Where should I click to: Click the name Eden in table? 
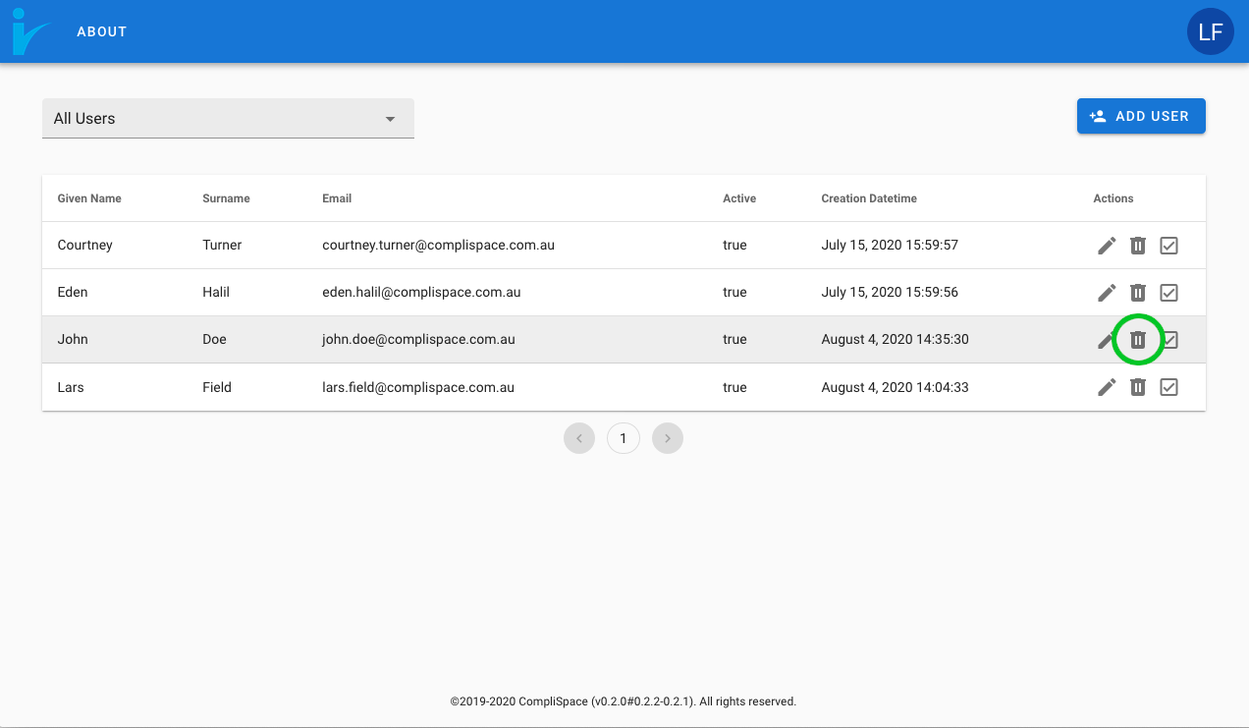tap(73, 293)
